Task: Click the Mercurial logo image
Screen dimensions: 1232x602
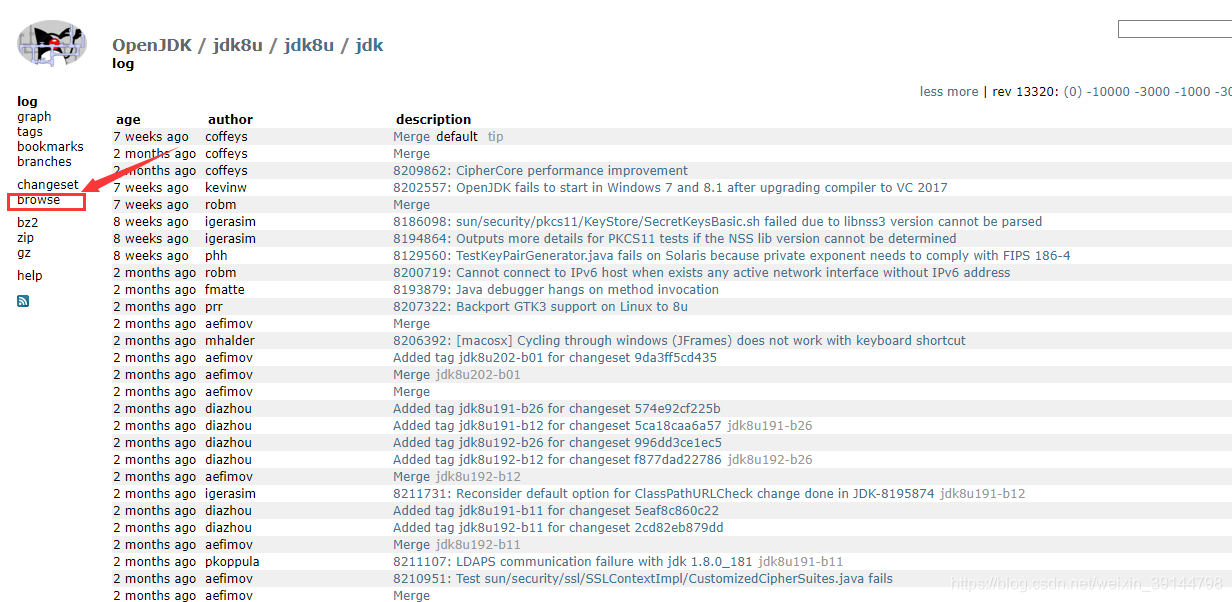Action: [52, 45]
